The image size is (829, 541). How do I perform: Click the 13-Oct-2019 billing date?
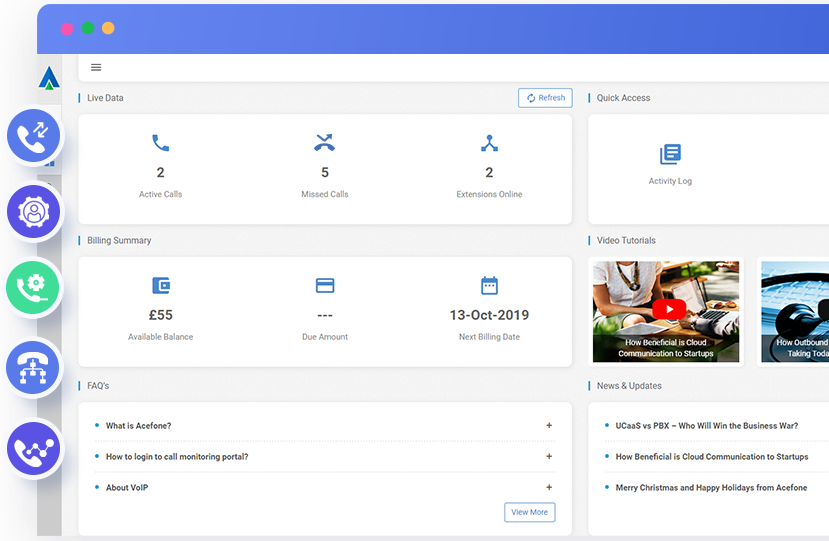[489, 315]
